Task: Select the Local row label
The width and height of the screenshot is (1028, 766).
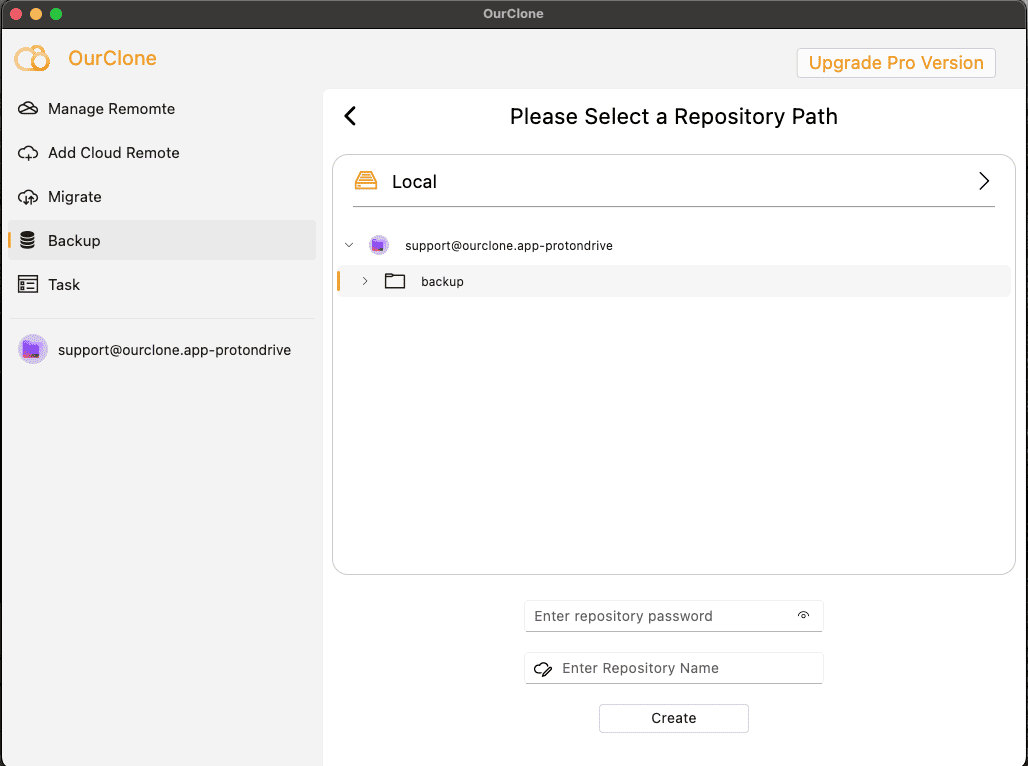Action: click(x=414, y=182)
